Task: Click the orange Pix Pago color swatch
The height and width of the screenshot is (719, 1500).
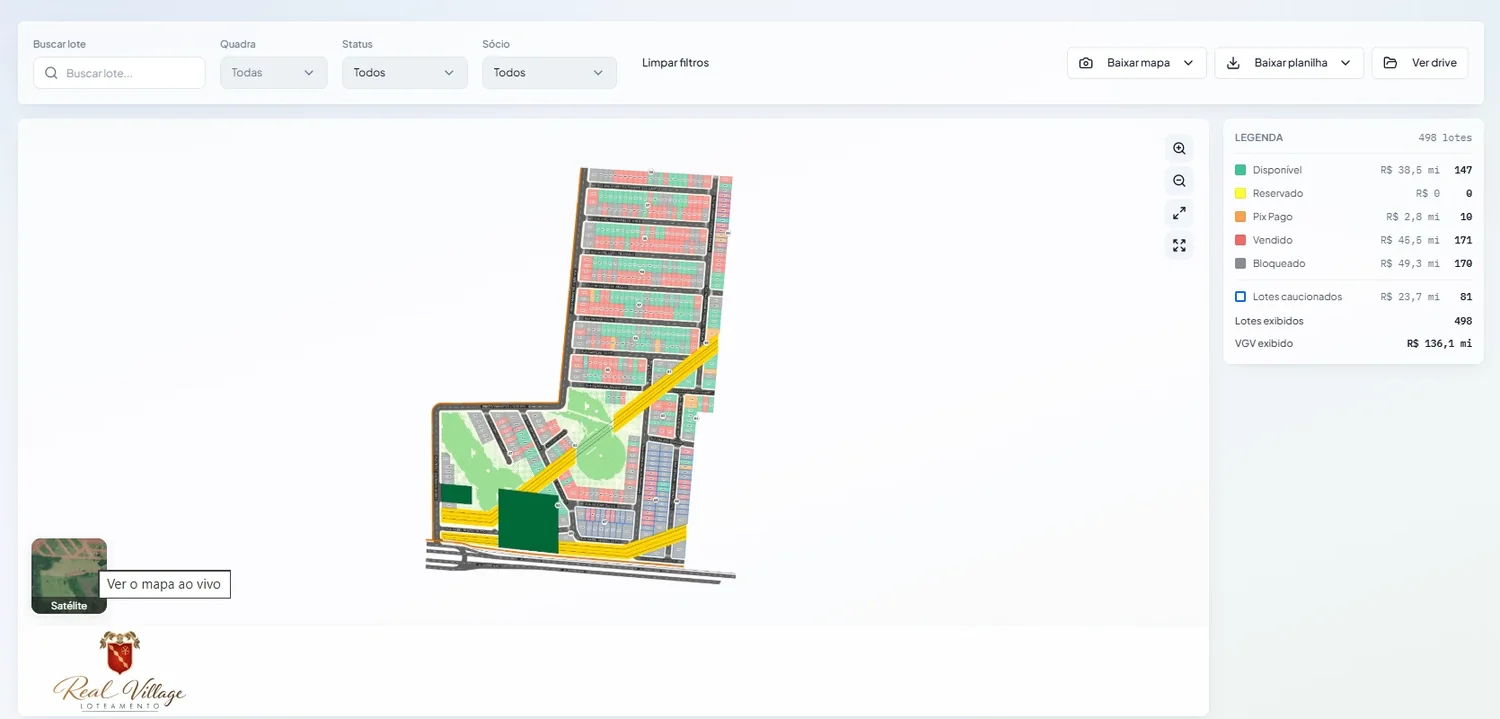Action: coord(1240,217)
